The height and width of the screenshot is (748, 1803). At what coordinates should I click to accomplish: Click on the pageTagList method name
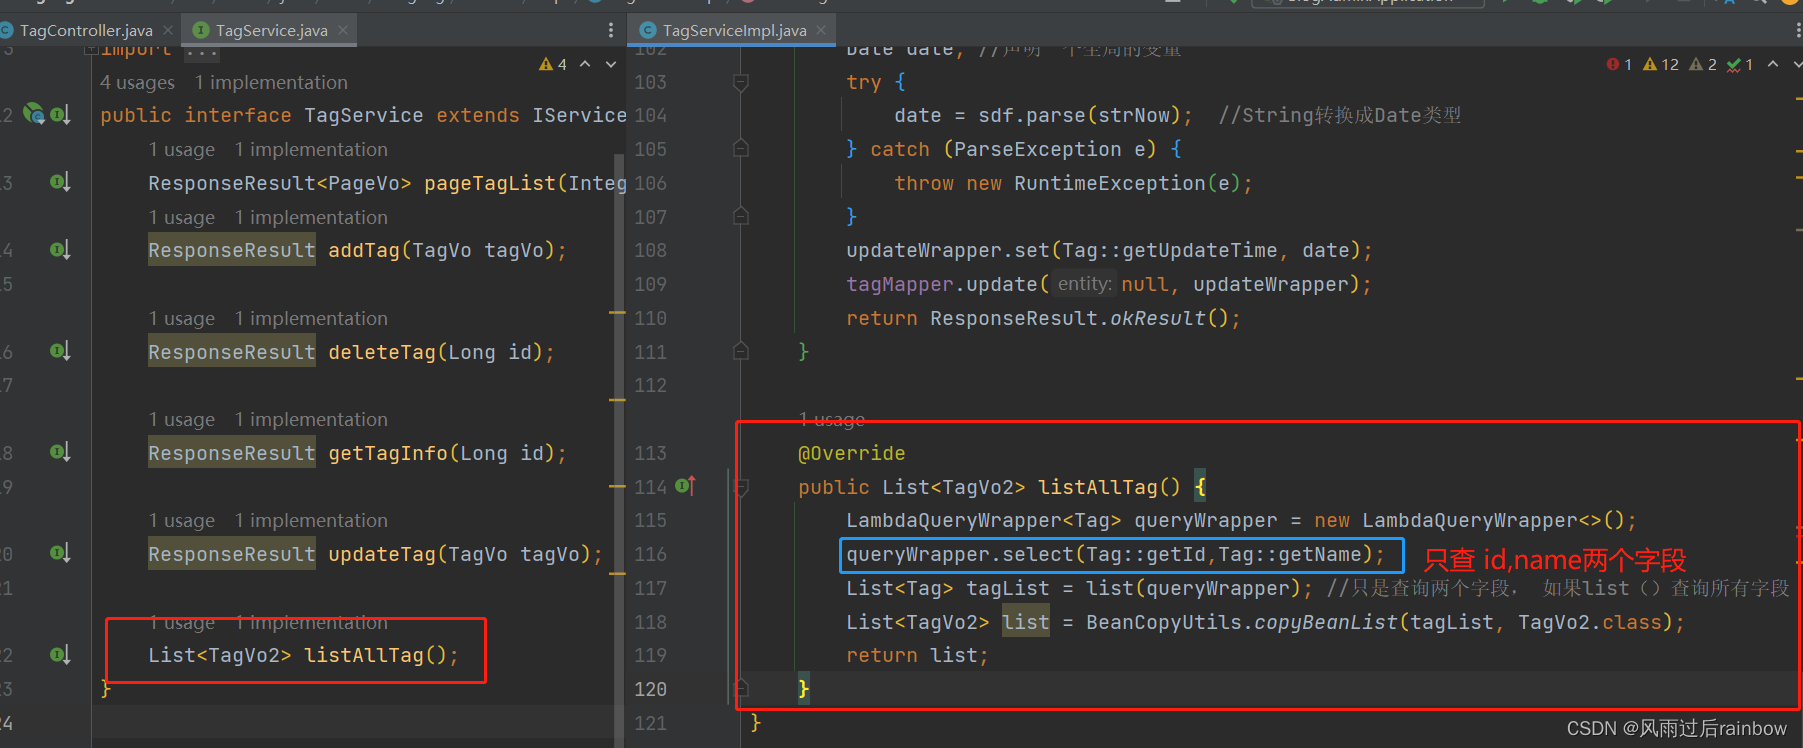490,183
